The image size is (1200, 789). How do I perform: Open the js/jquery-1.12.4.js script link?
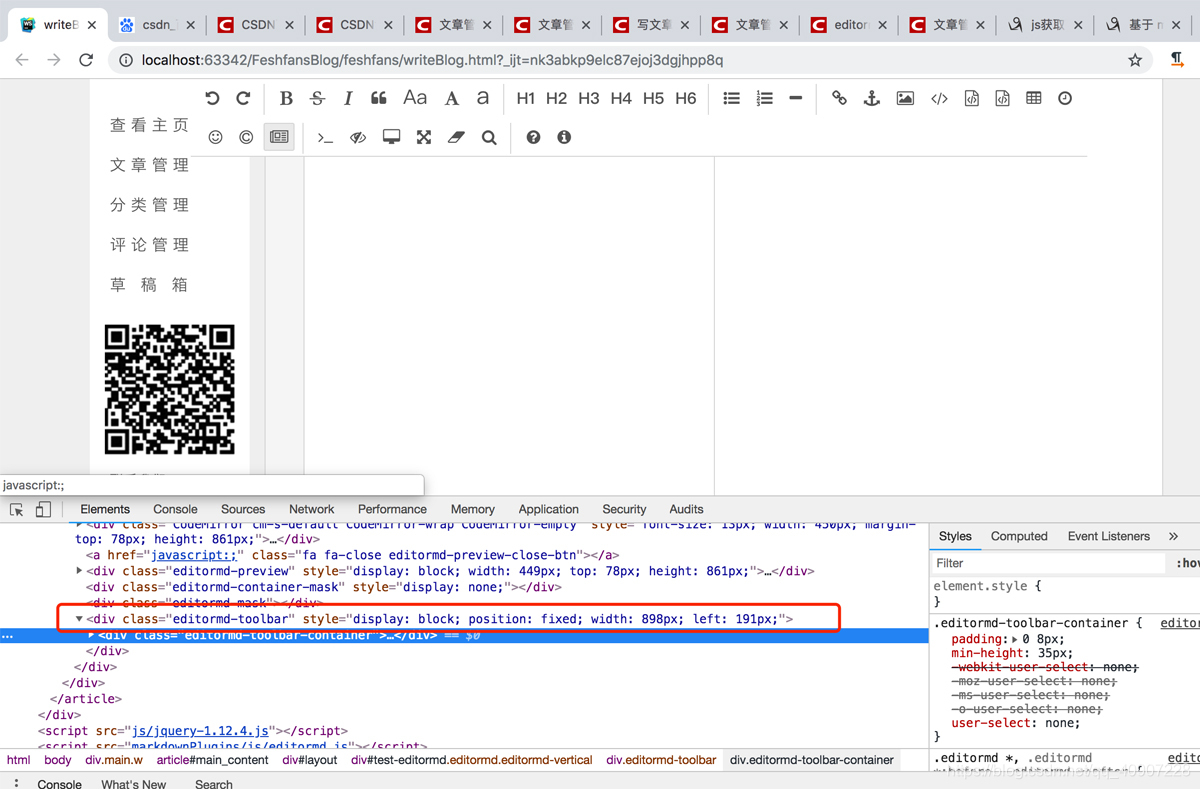200,731
